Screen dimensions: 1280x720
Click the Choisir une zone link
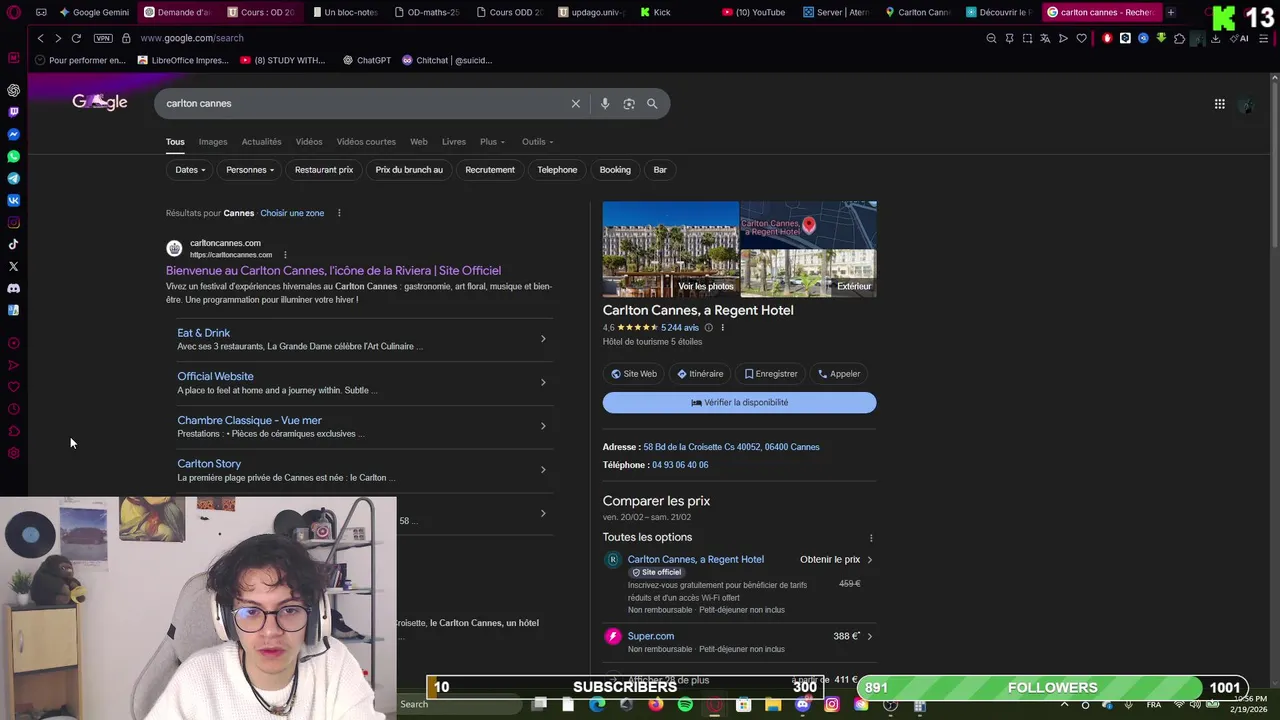[x=292, y=213]
